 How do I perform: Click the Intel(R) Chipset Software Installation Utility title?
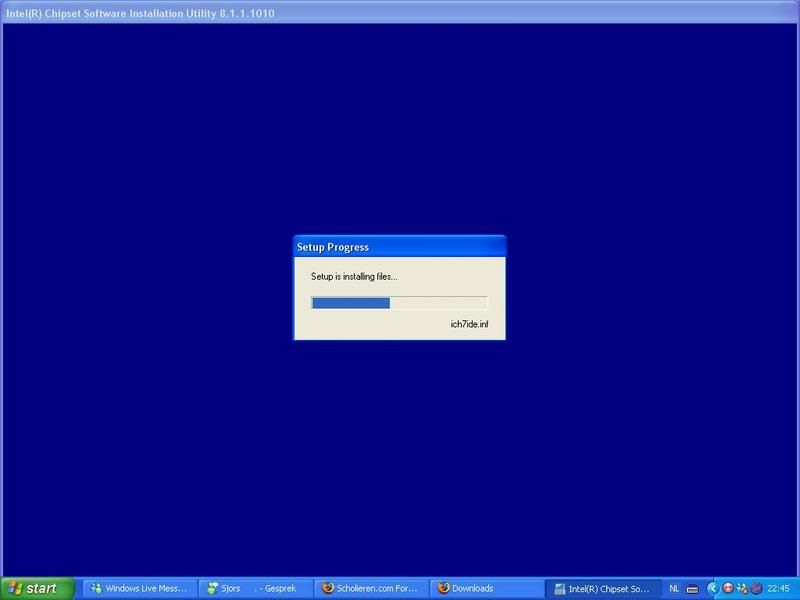140,13
